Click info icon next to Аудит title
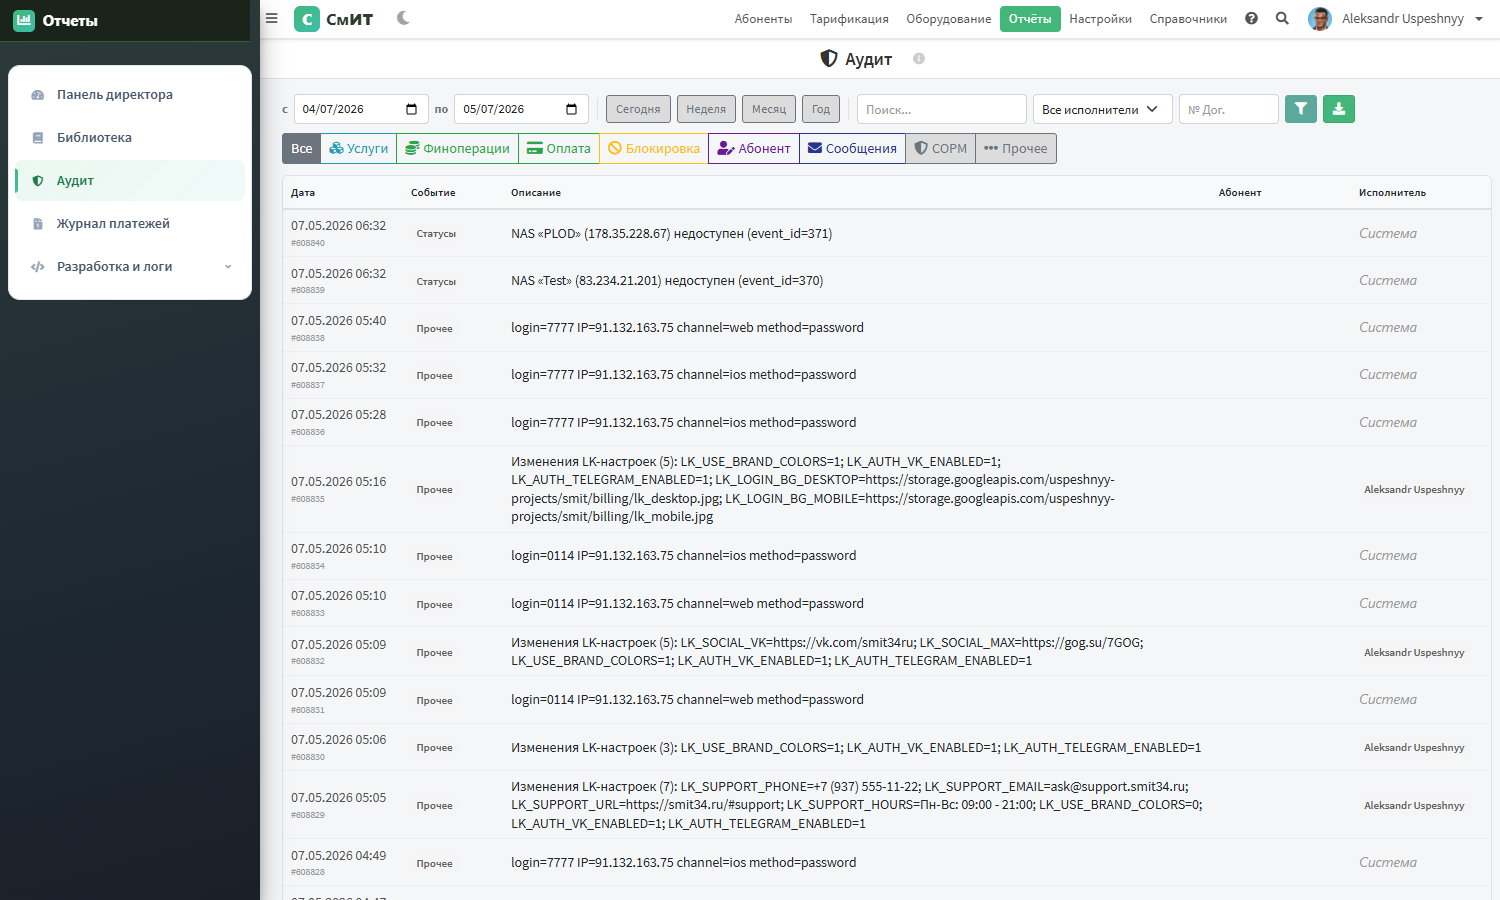The width and height of the screenshot is (1500, 900). click(919, 59)
